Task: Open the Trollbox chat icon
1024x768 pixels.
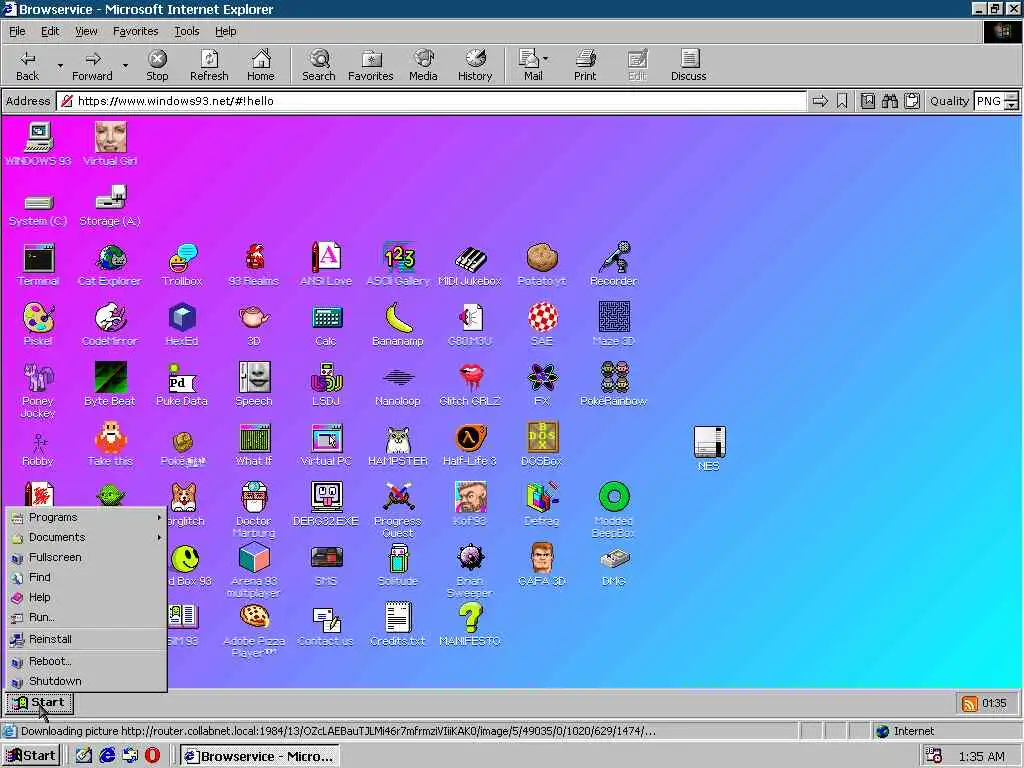Action: coord(182,264)
